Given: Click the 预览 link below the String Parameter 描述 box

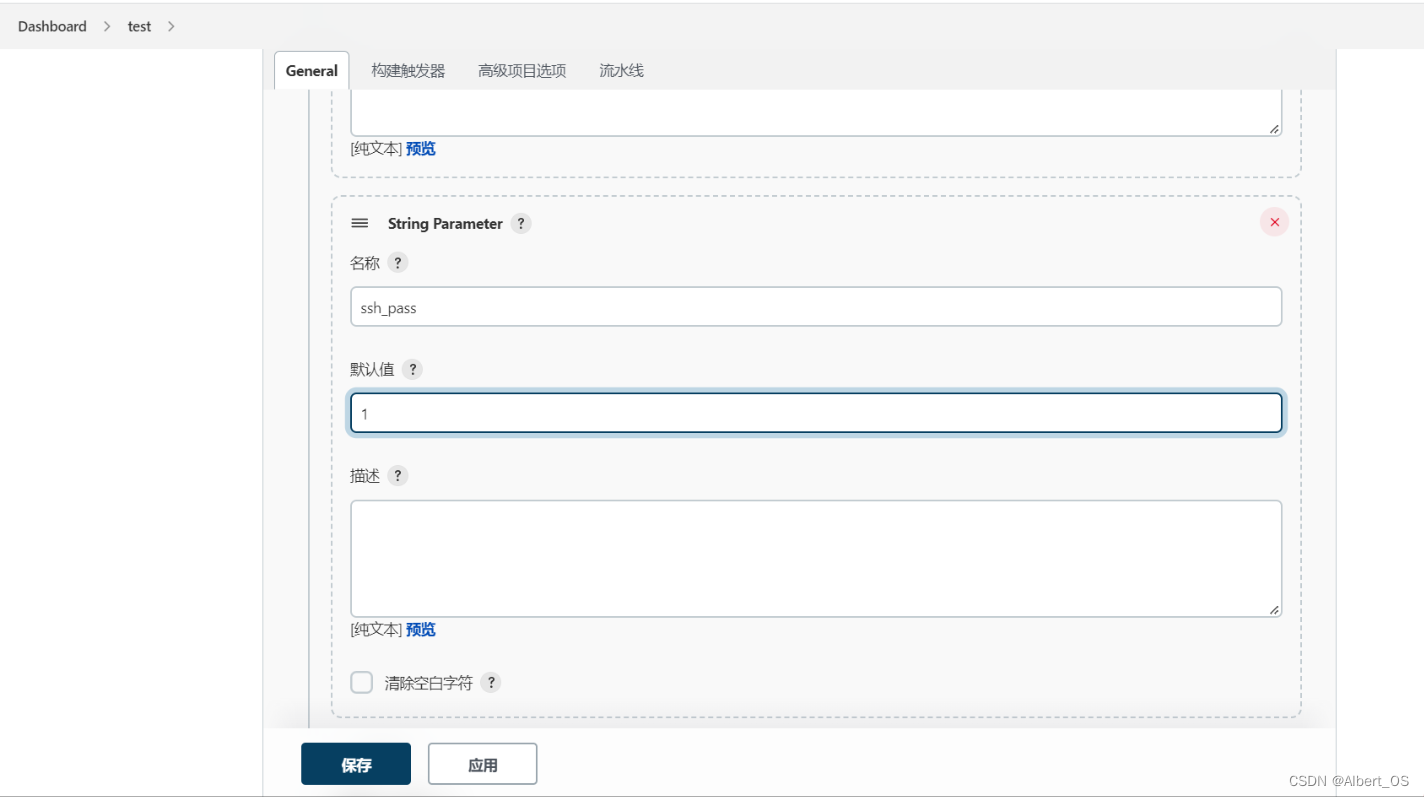Looking at the screenshot, I should tap(421, 630).
